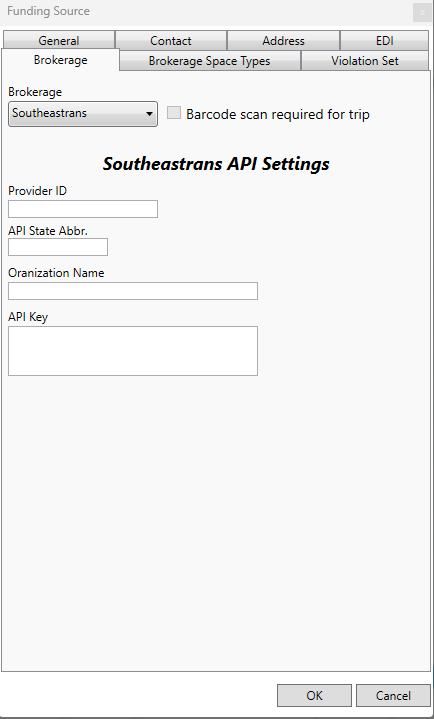Enable the barcode scan required checkbox
The width and height of the screenshot is (434, 719).
tap(174, 113)
